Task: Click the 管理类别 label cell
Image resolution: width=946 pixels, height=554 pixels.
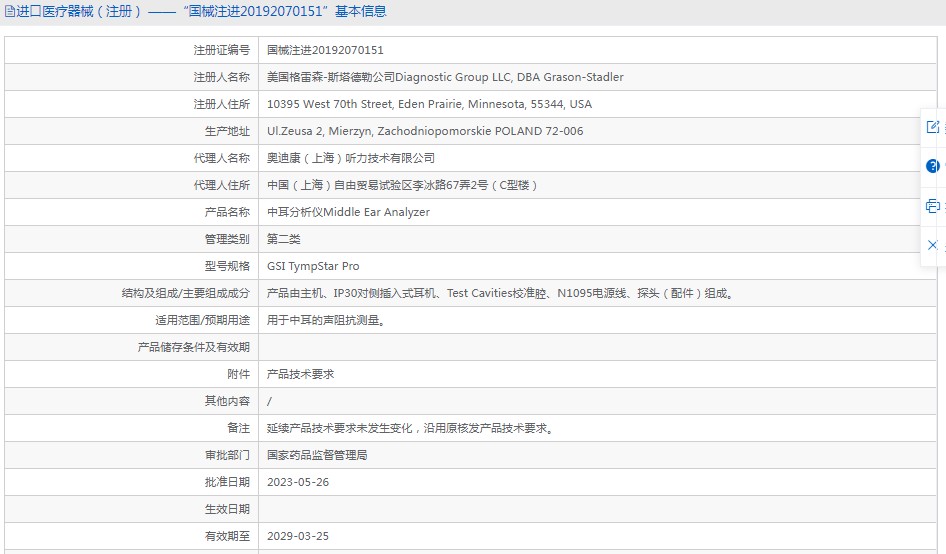Action: [132, 239]
